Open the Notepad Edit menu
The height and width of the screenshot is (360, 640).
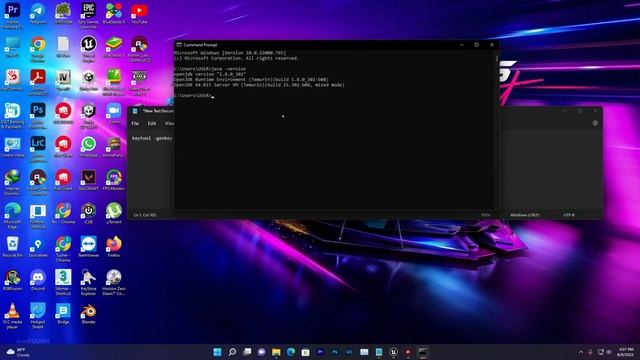tap(151, 123)
